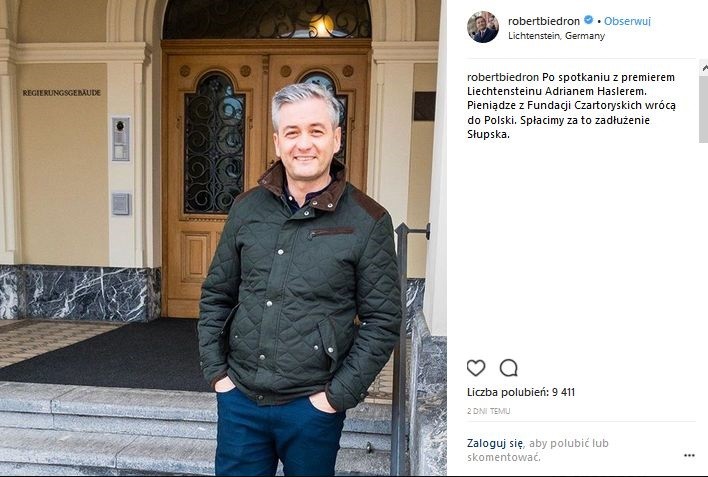Open comments via the speech bubble icon
This screenshot has width=708, height=477.
508,368
